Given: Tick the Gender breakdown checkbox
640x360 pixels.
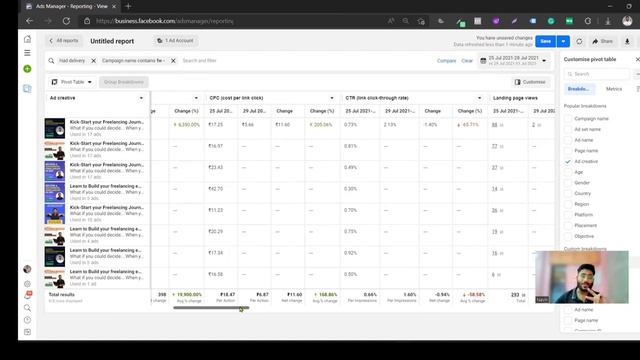Looking at the screenshot, I should coord(568,183).
